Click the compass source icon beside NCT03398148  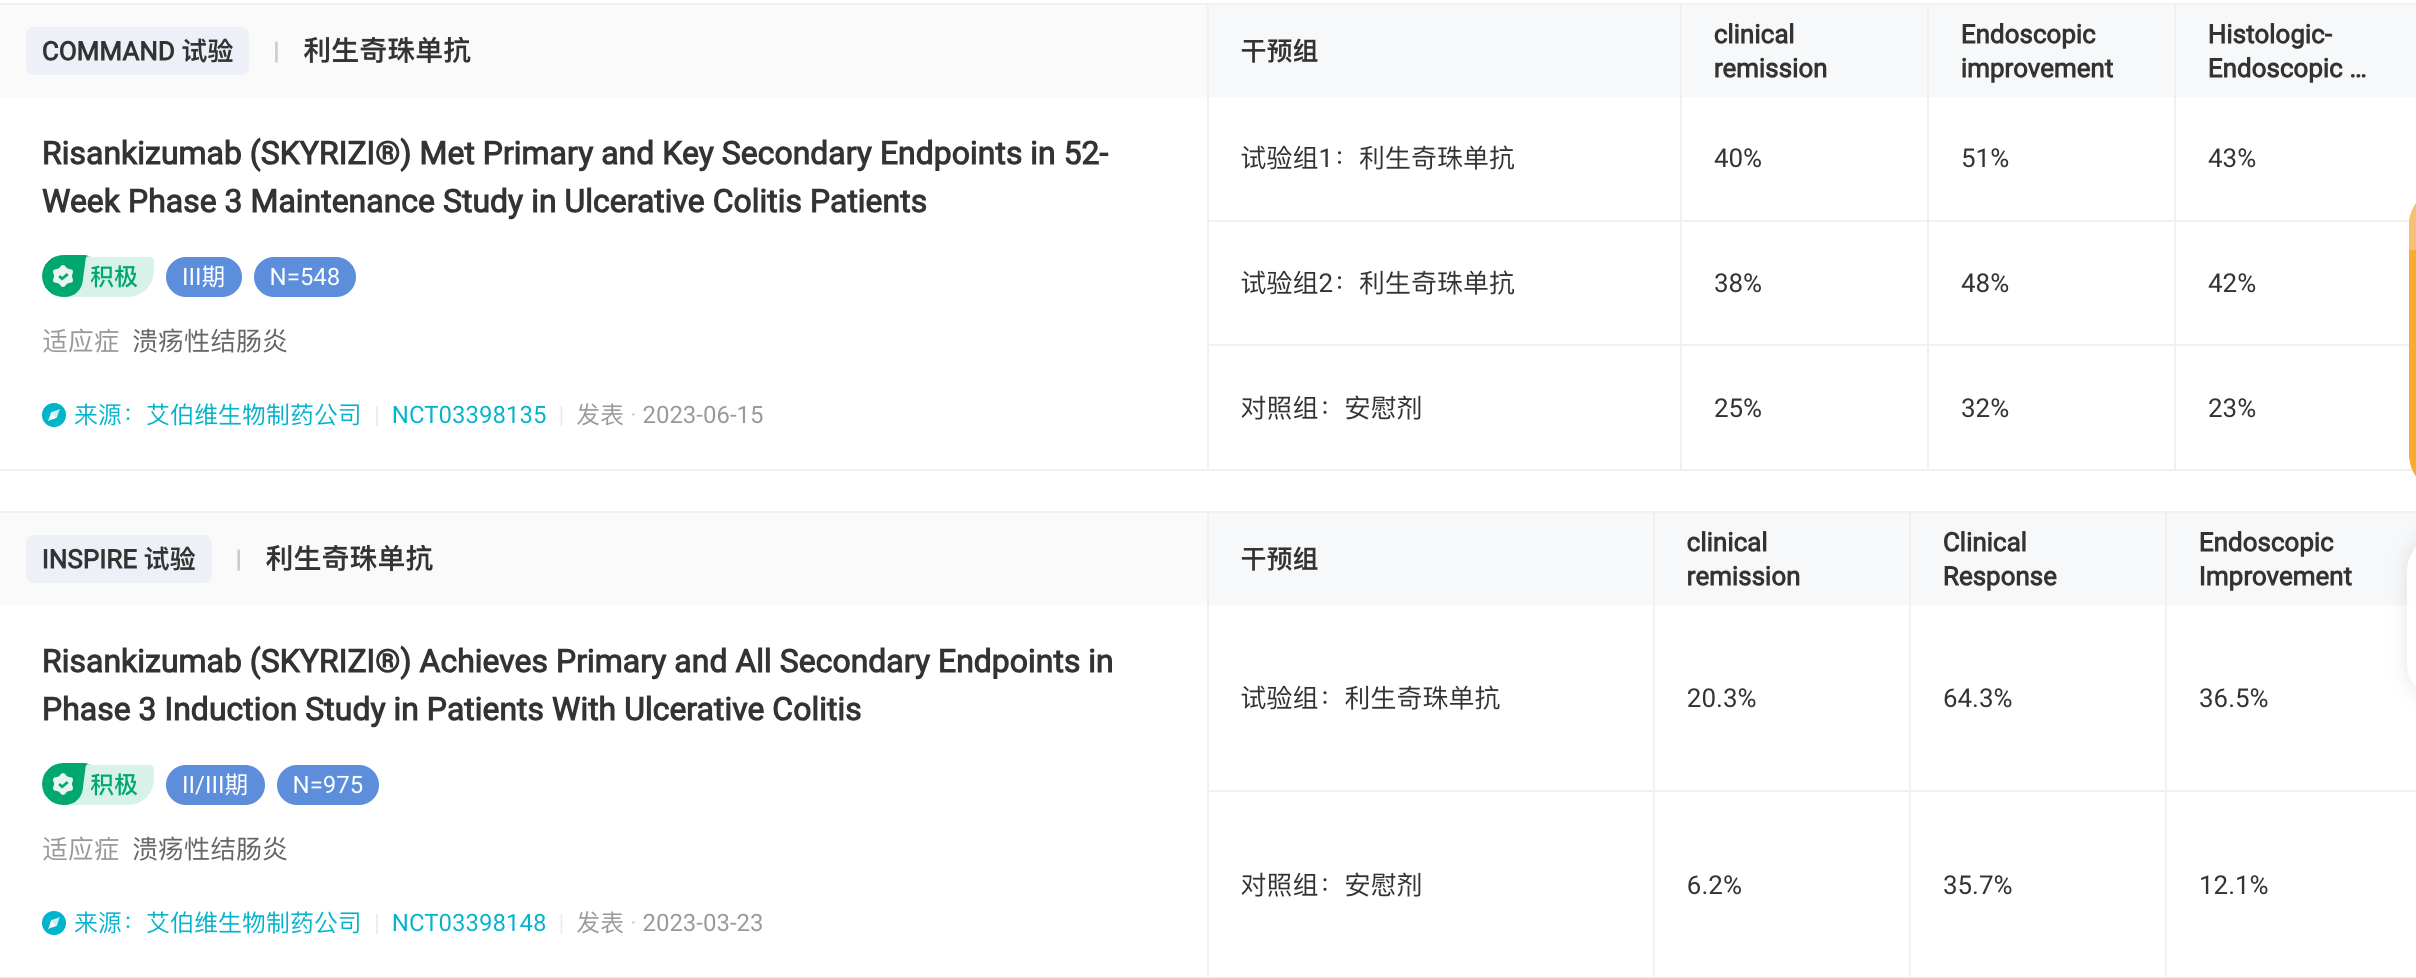pyautogui.click(x=54, y=923)
